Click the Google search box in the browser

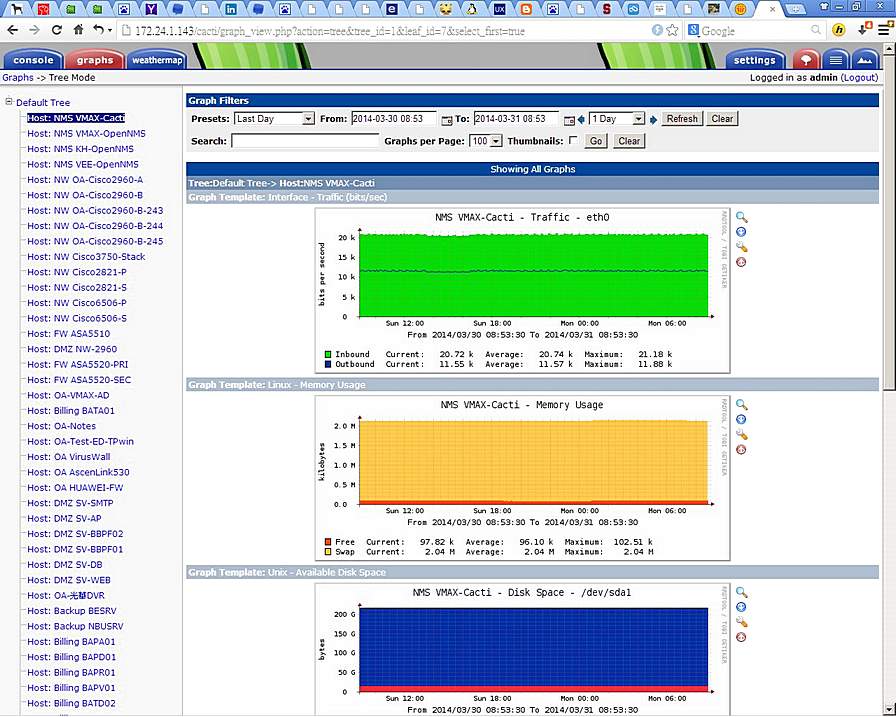coord(753,31)
